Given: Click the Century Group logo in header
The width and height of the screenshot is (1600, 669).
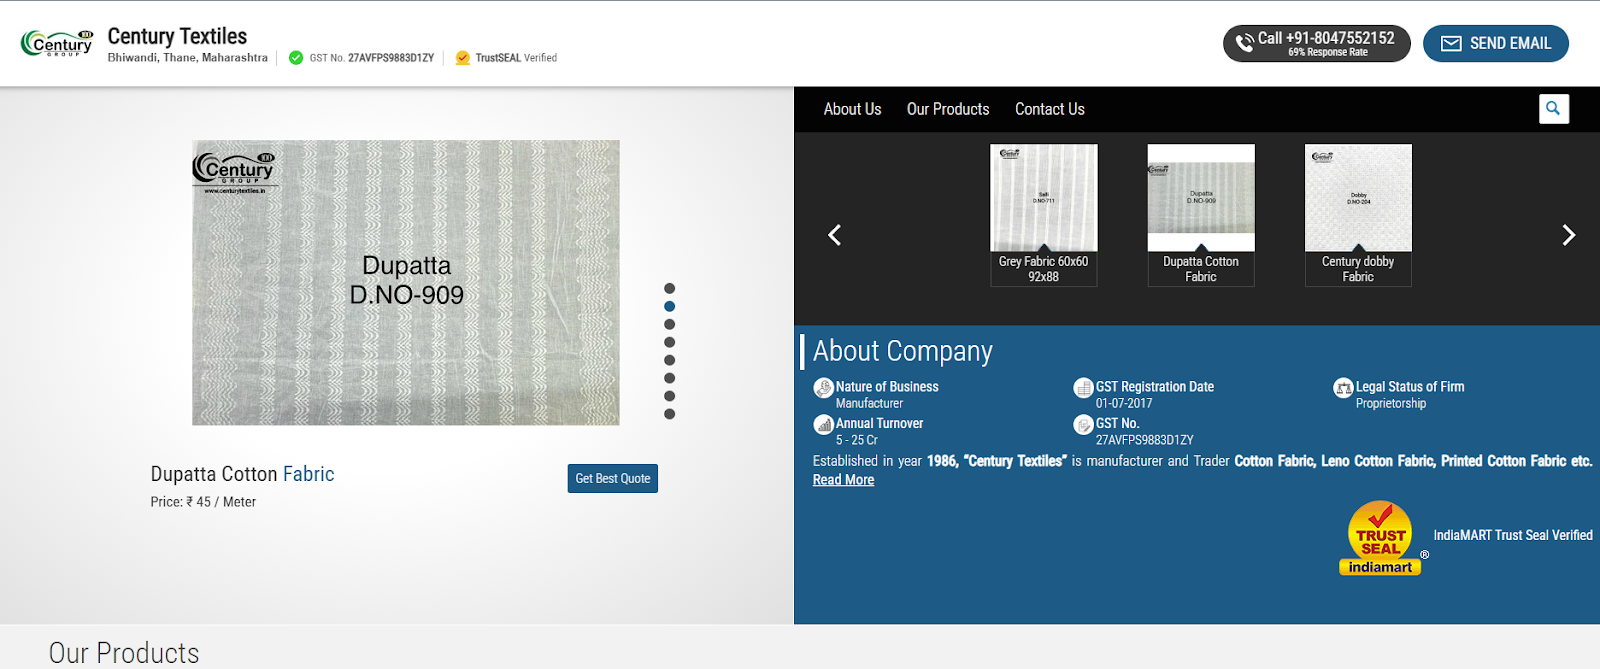Looking at the screenshot, I should coord(57,43).
